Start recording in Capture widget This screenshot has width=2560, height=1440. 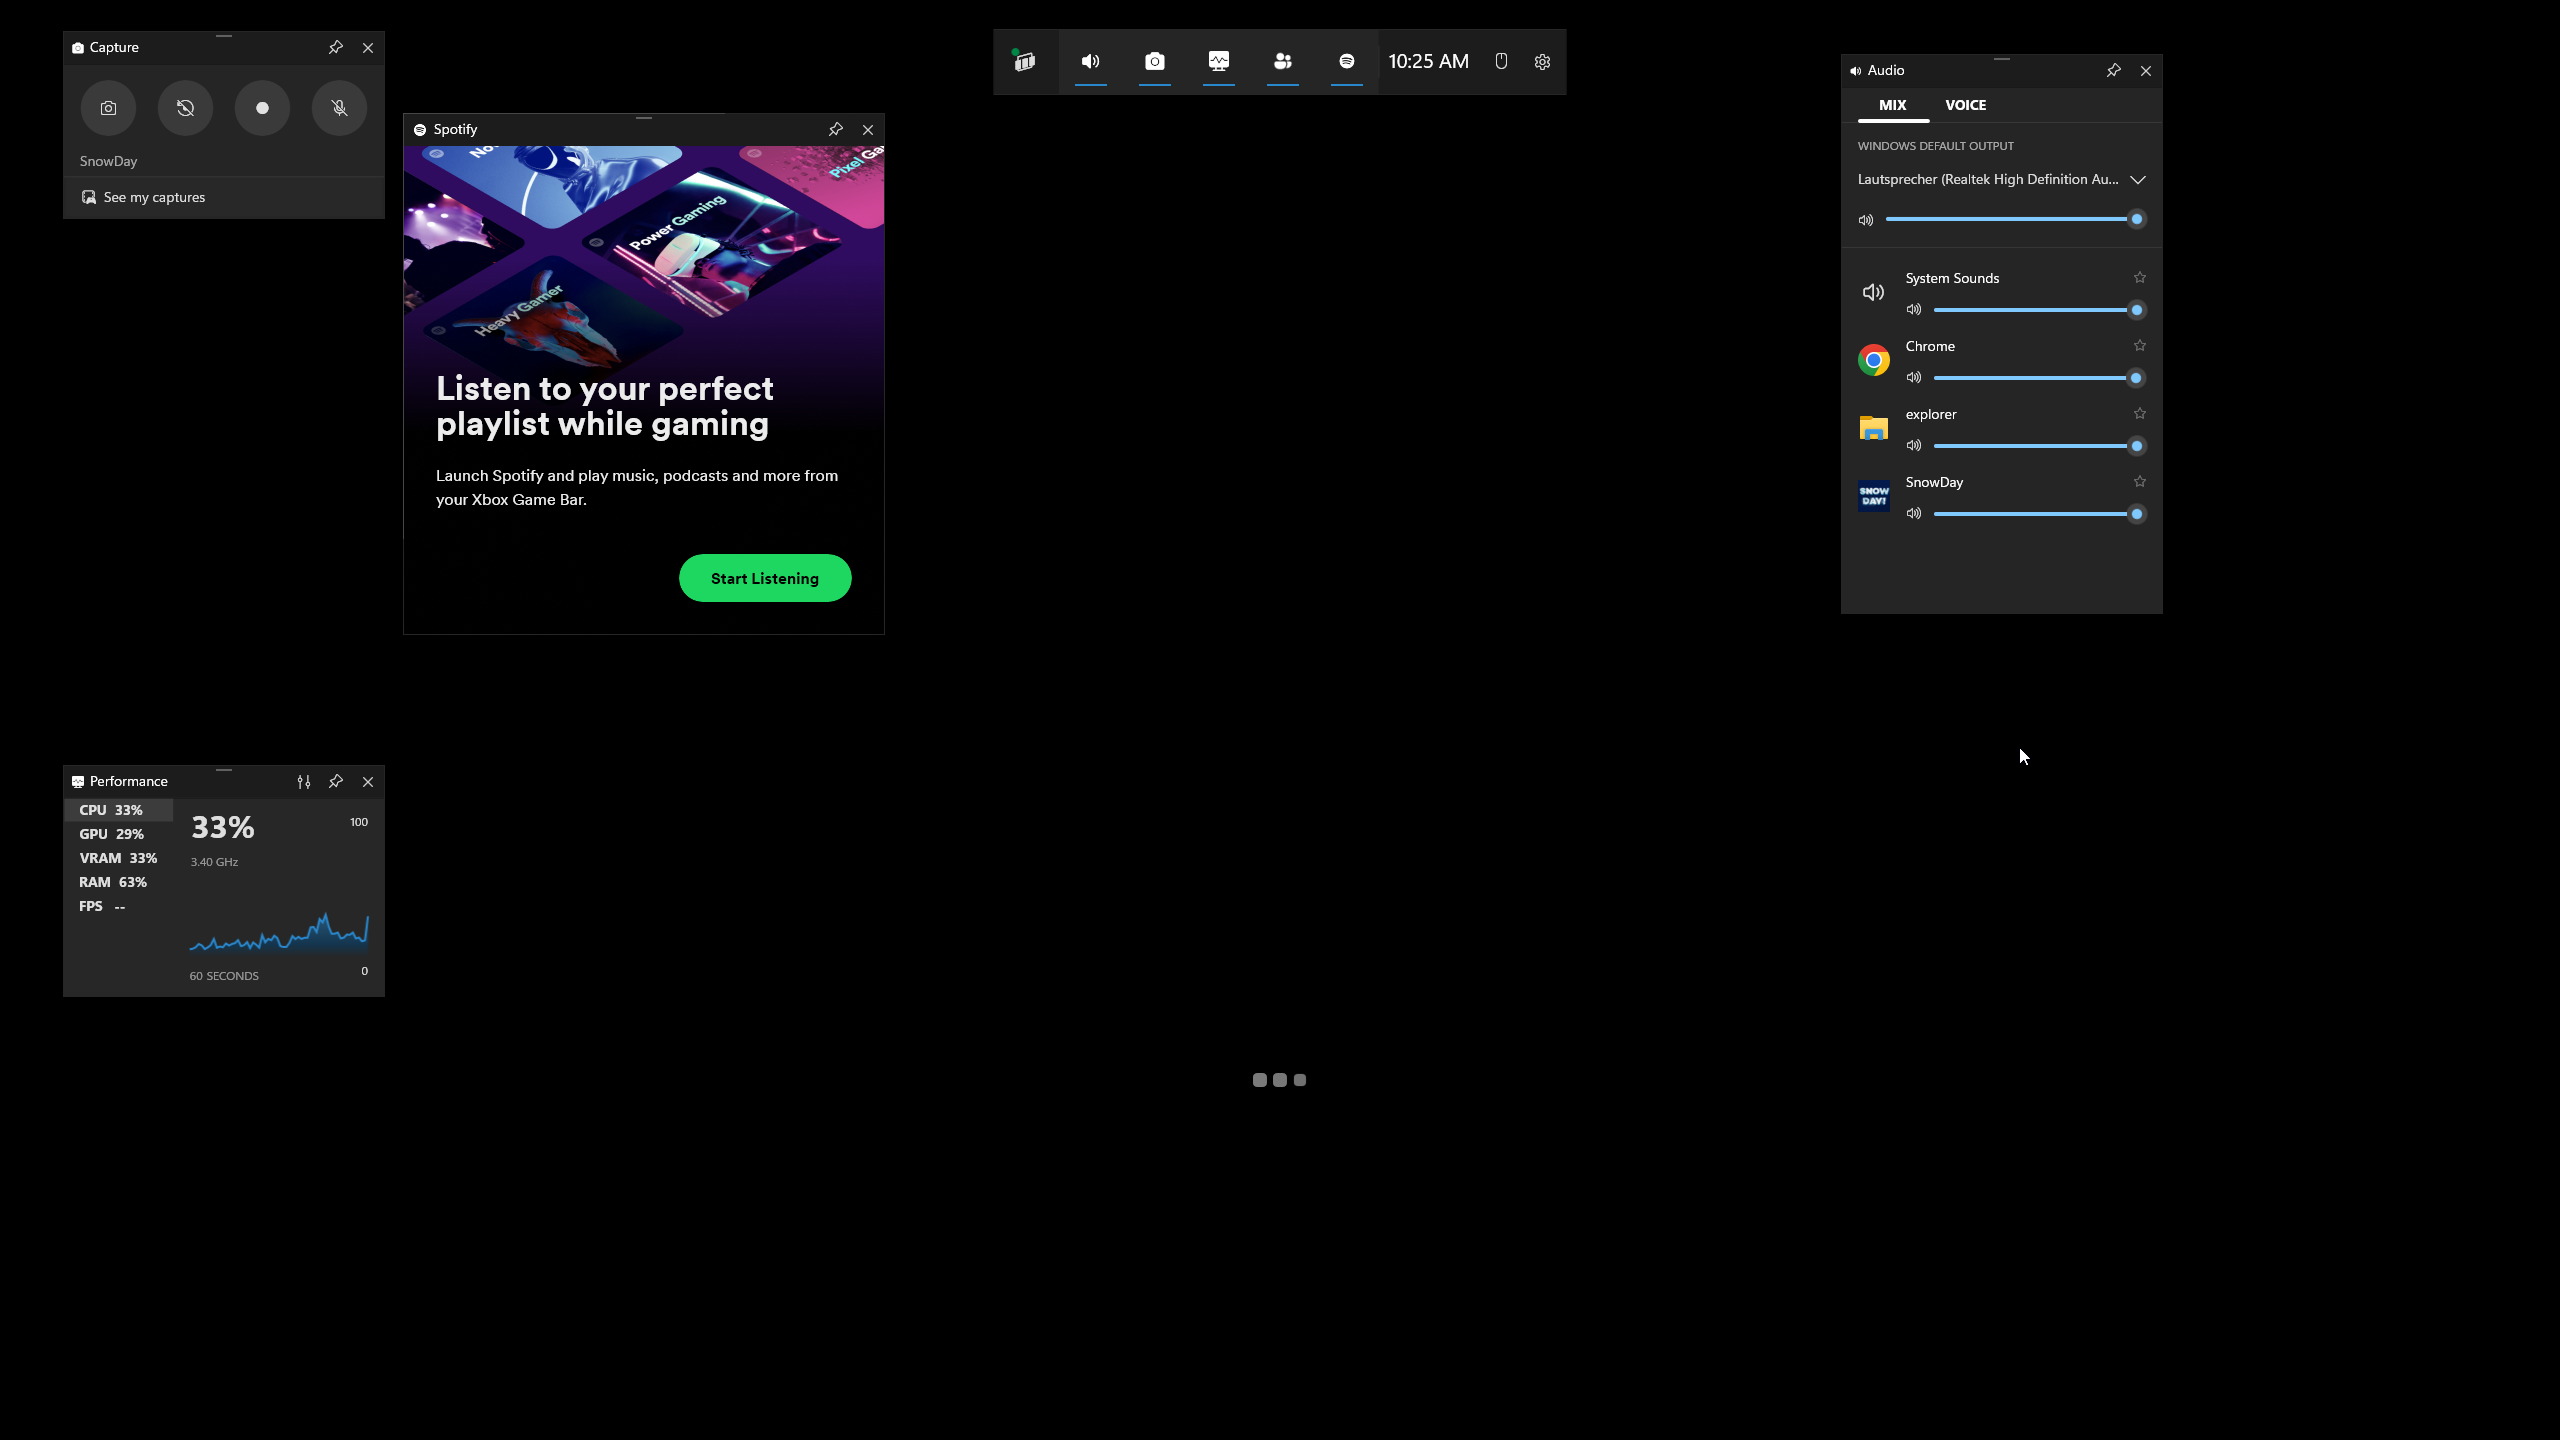(x=262, y=108)
